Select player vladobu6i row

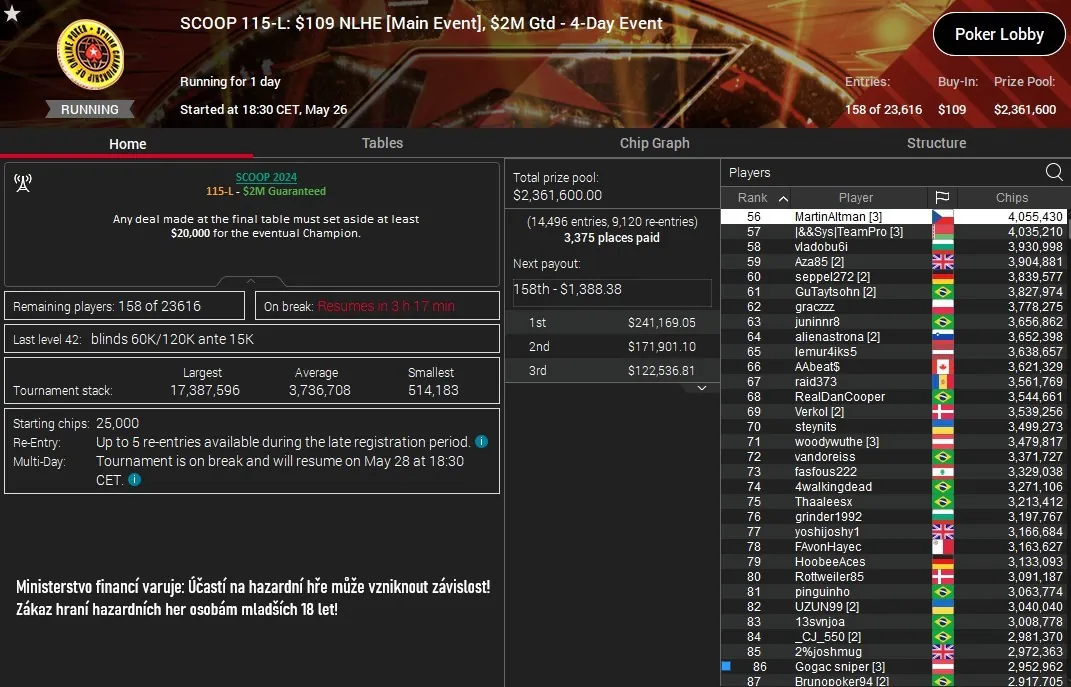click(893, 247)
